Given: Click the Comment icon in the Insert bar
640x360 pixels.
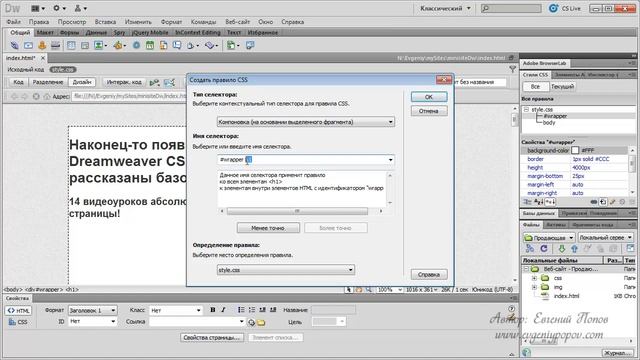Looking at the screenshot, I should (x=177, y=45).
